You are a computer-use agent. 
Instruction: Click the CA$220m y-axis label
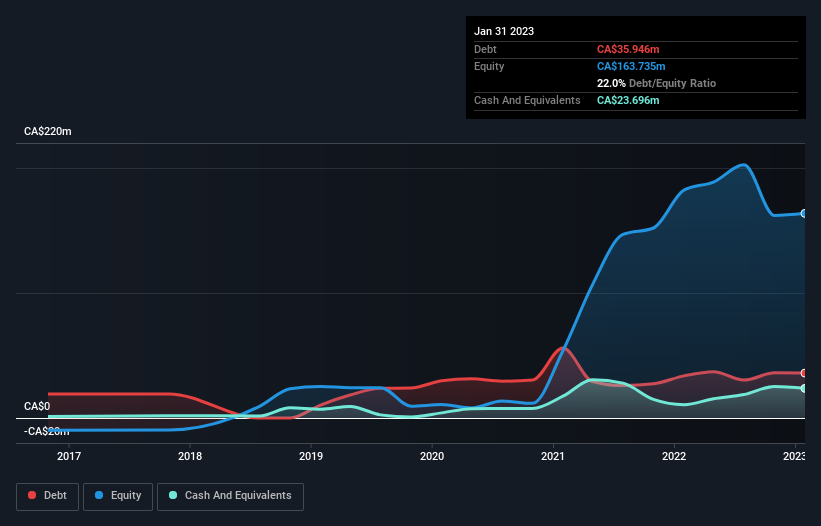[48, 131]
